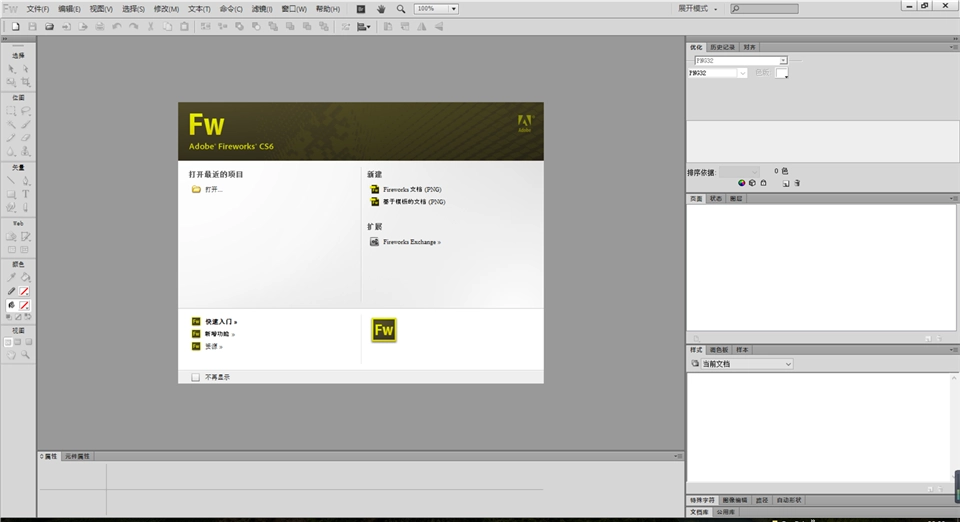Select the Marquee tool

tap(12, 111)
